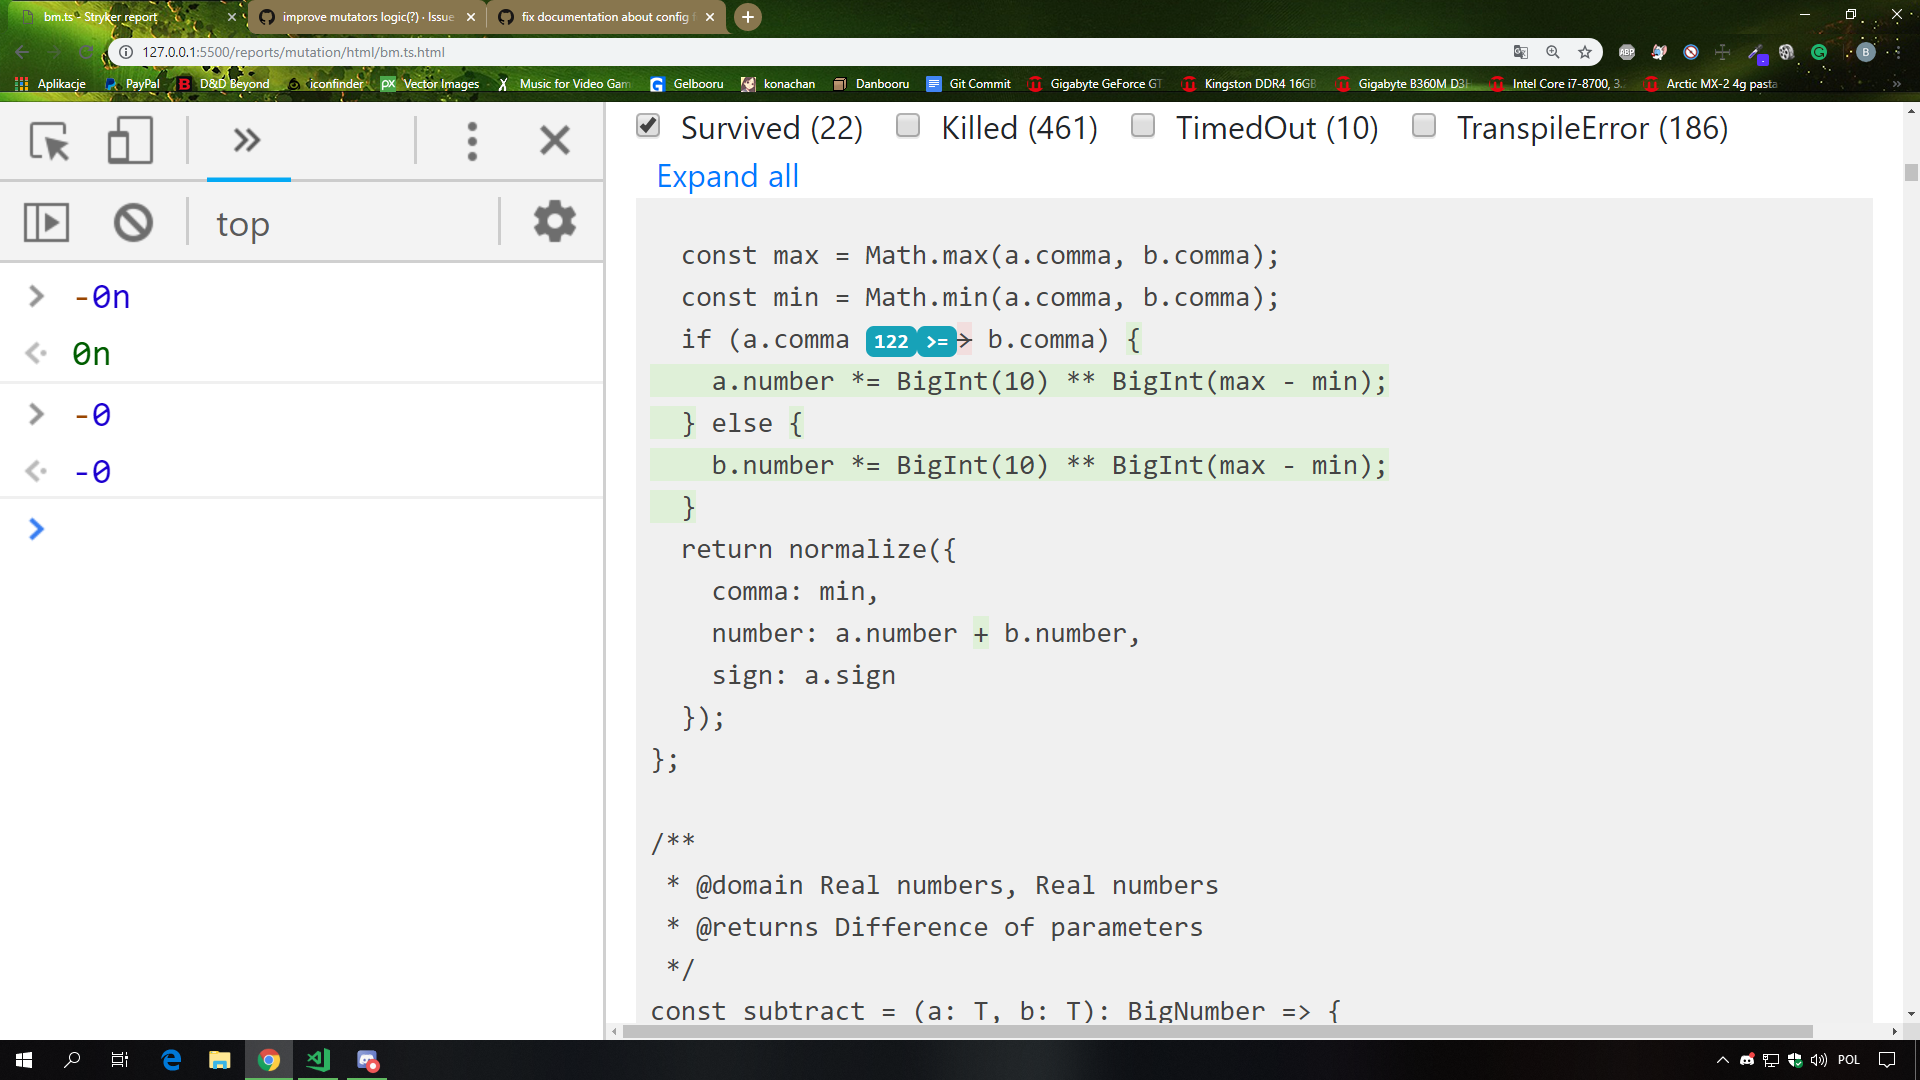The width and height of the screenshot is (1920, 1080).
Task: Open the translate icon in address bar
Action: (1522, 52)
